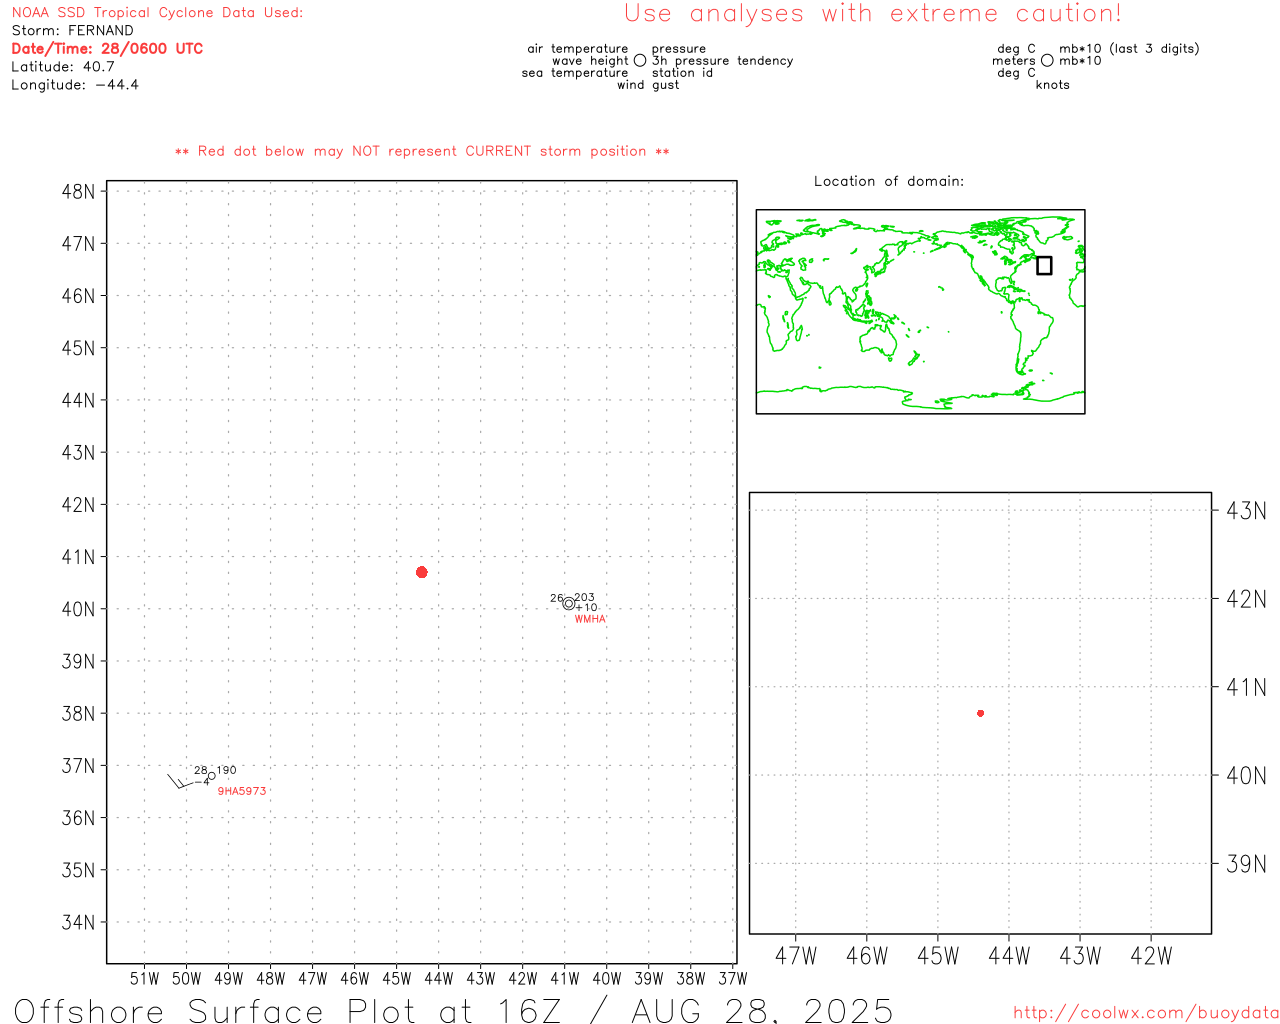The image size is (1280, 1024).
Task: Click the 'NOAA SSD Tropical Cyclone Data Used' header
Action: (157, 13)
